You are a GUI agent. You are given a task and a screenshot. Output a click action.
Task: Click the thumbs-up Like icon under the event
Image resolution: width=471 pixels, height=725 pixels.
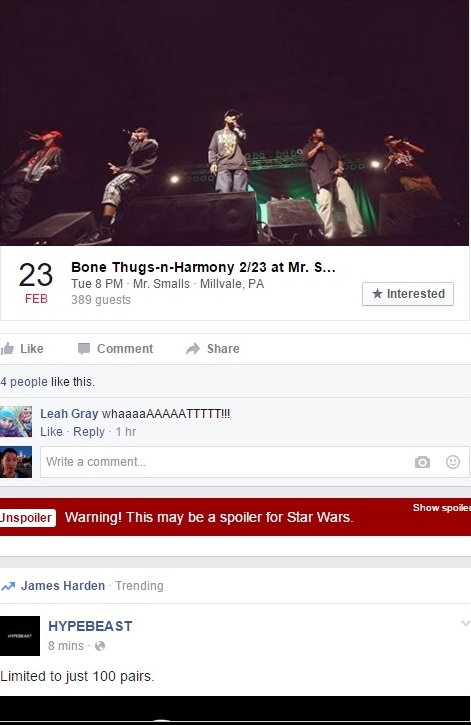(x=7, y=349)
